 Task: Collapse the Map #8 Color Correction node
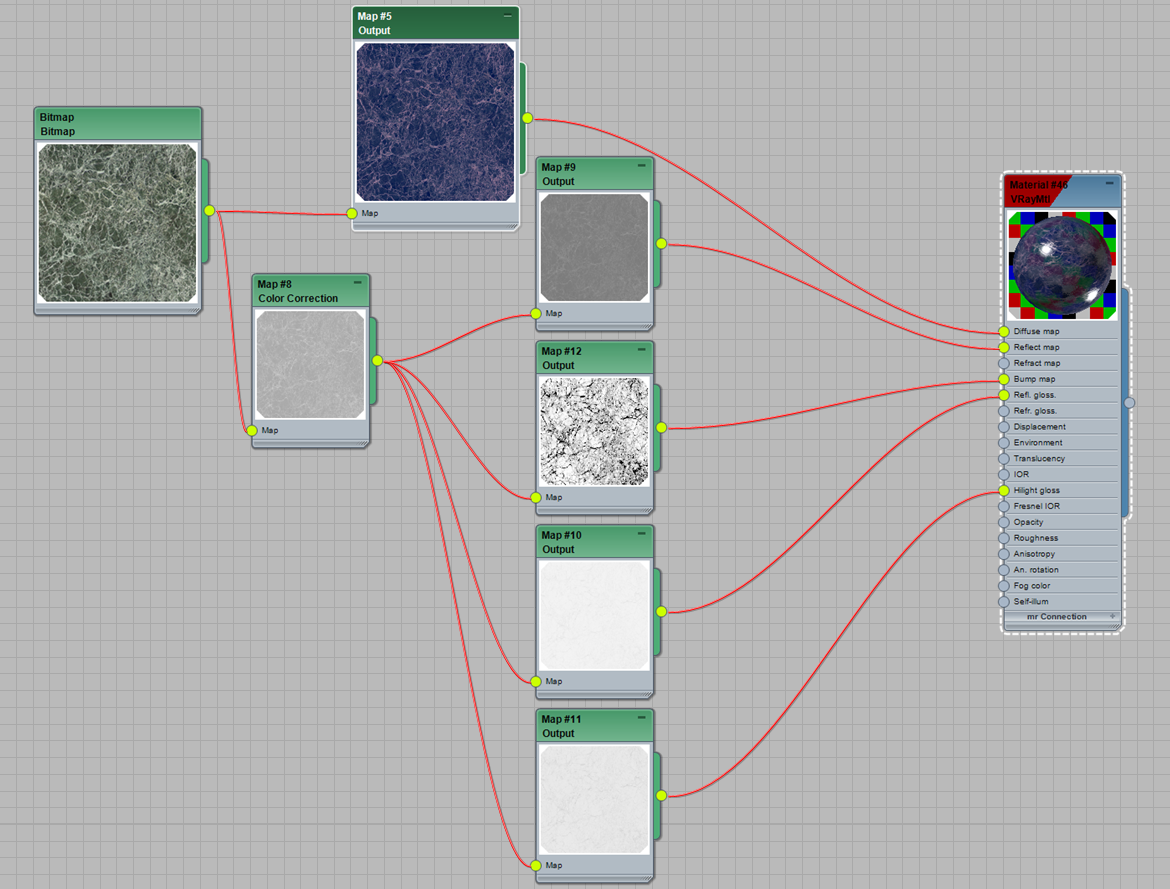click(x=357, y=283)
